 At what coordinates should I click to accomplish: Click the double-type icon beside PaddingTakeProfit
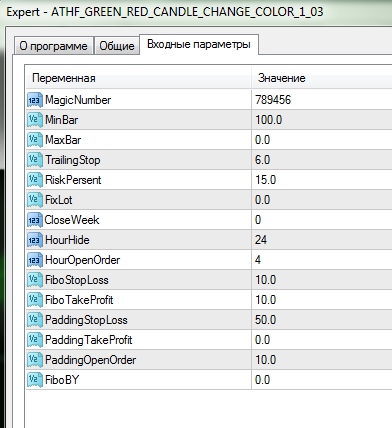coord(35,340)
